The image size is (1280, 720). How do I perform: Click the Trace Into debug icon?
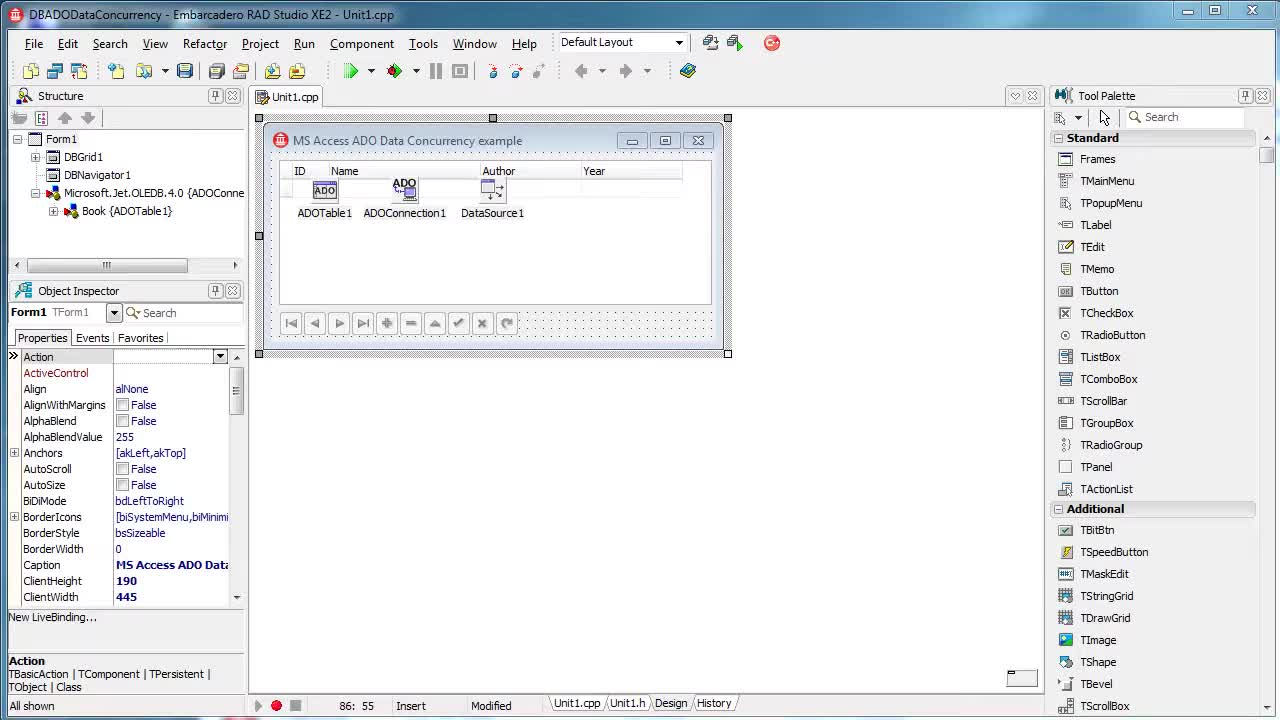tap(492, 71)
